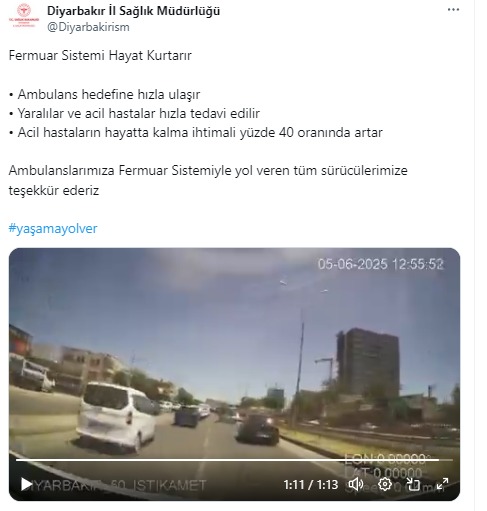The height and width of the screenshot is (511, 487).
Task: Click the end of the progress bar
Action: [x=450, y=460]
